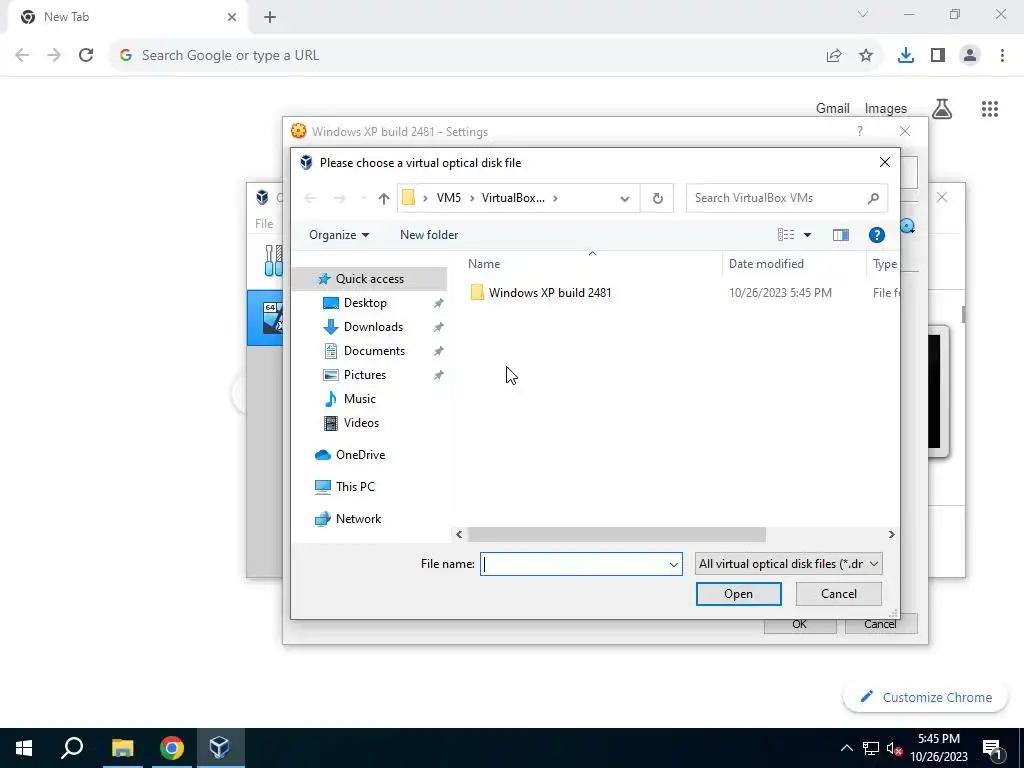
Task: Open help in the file dialog toolbar
Action: pyautogui.click(x=876, y=235)
